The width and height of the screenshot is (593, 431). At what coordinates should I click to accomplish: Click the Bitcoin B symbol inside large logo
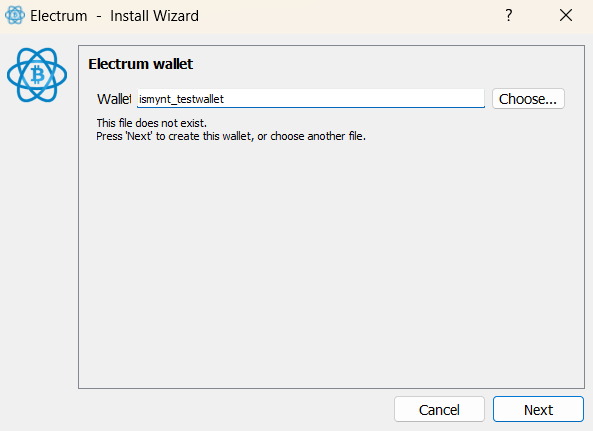point(37,75)
